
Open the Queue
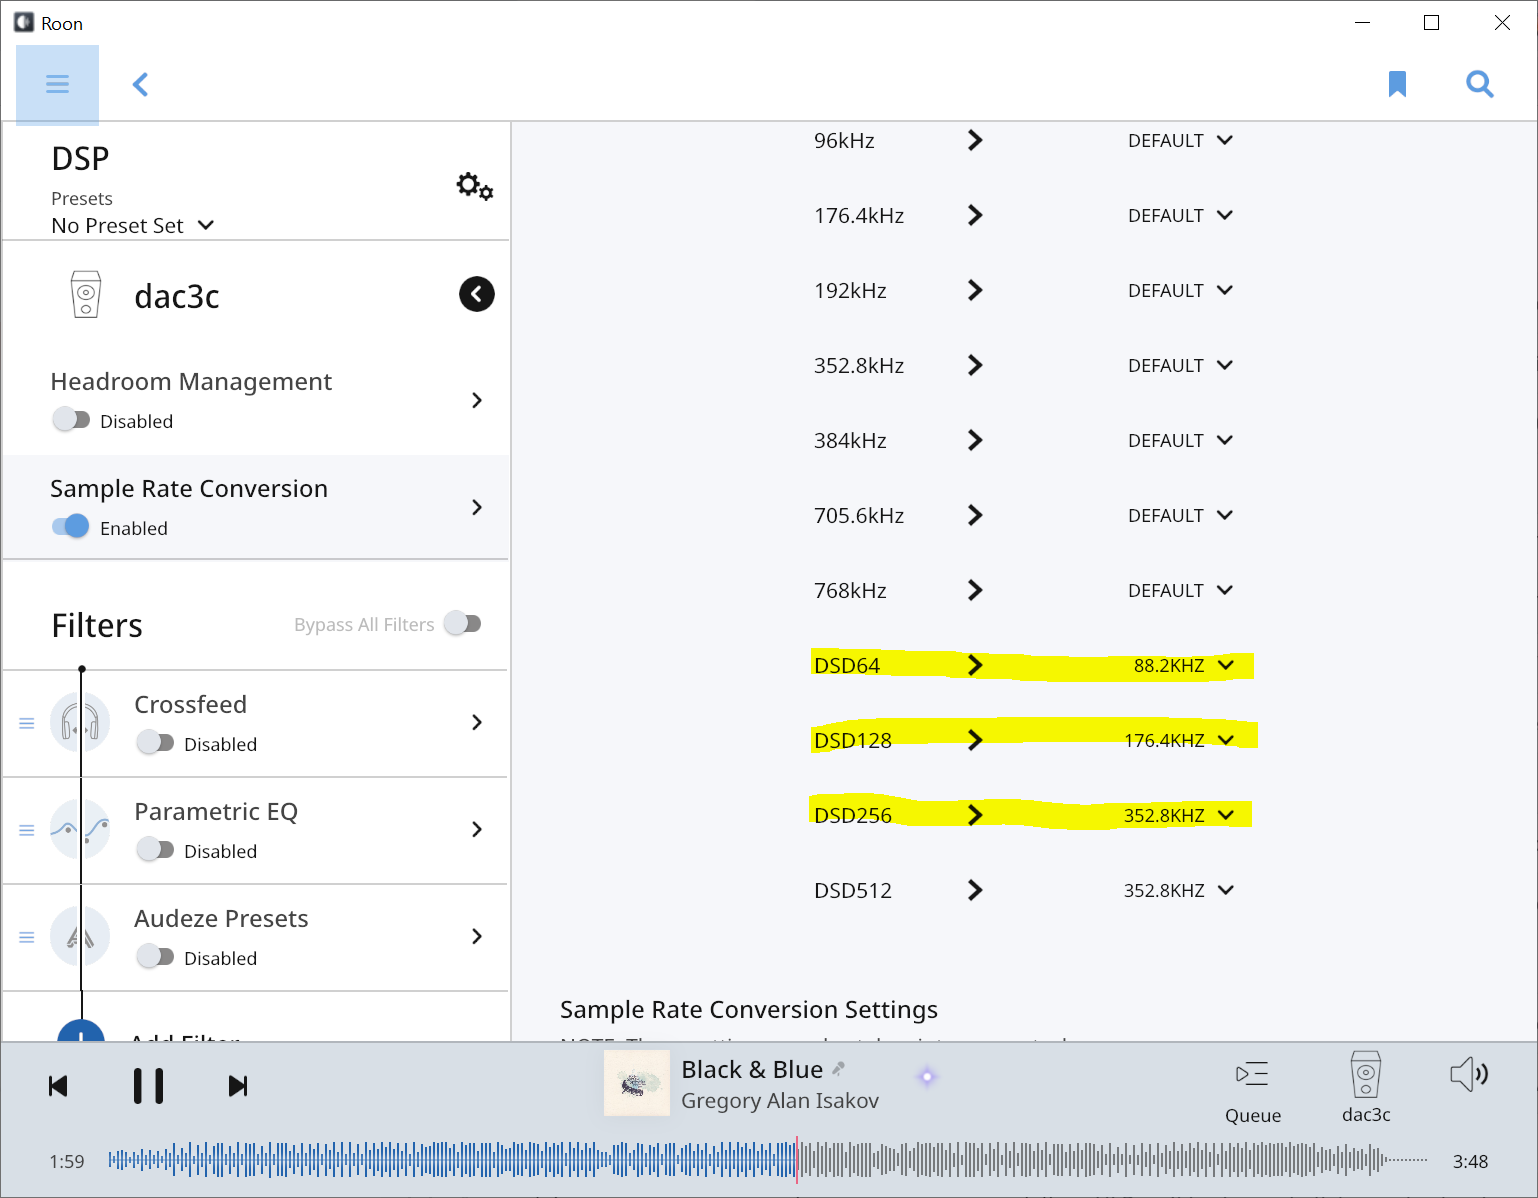1253,1092
